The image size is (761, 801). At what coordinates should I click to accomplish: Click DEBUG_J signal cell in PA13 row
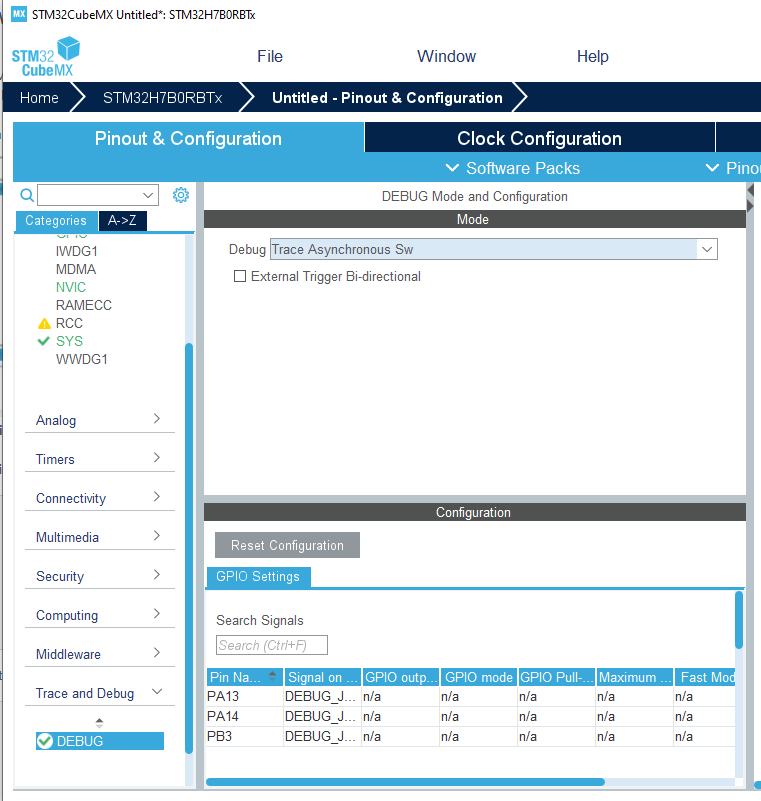point(323,696)
